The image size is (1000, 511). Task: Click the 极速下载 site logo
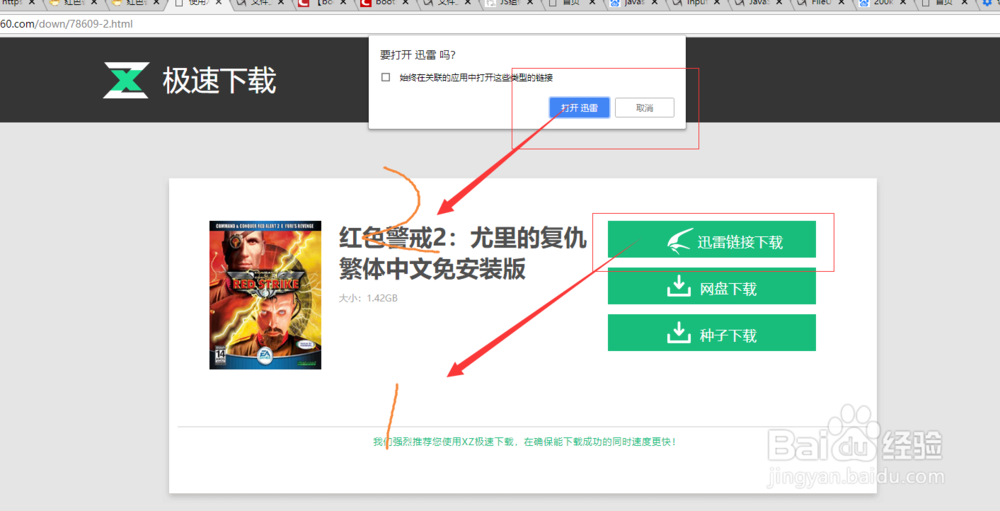click(189, 80)
